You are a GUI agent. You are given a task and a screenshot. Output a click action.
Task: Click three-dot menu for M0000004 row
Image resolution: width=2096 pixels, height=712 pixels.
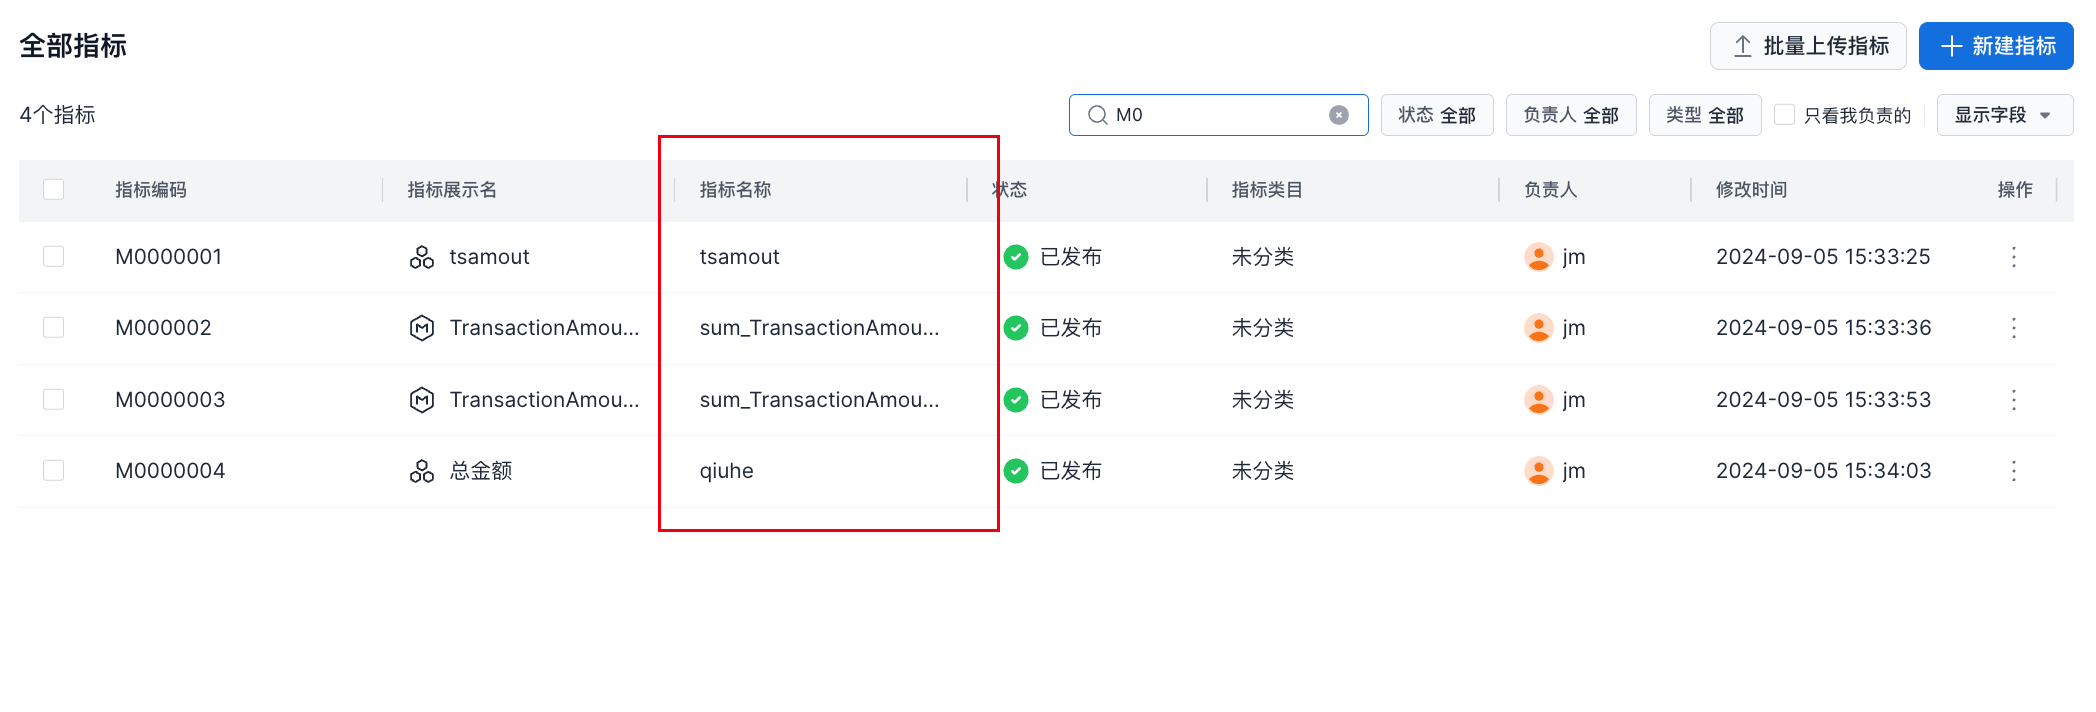pos(2013,471)
